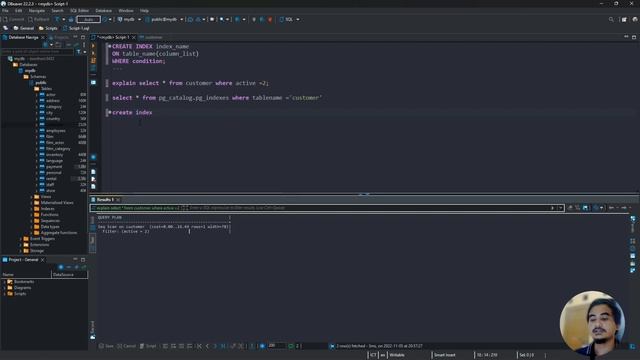Select the category table

point(54,107)
